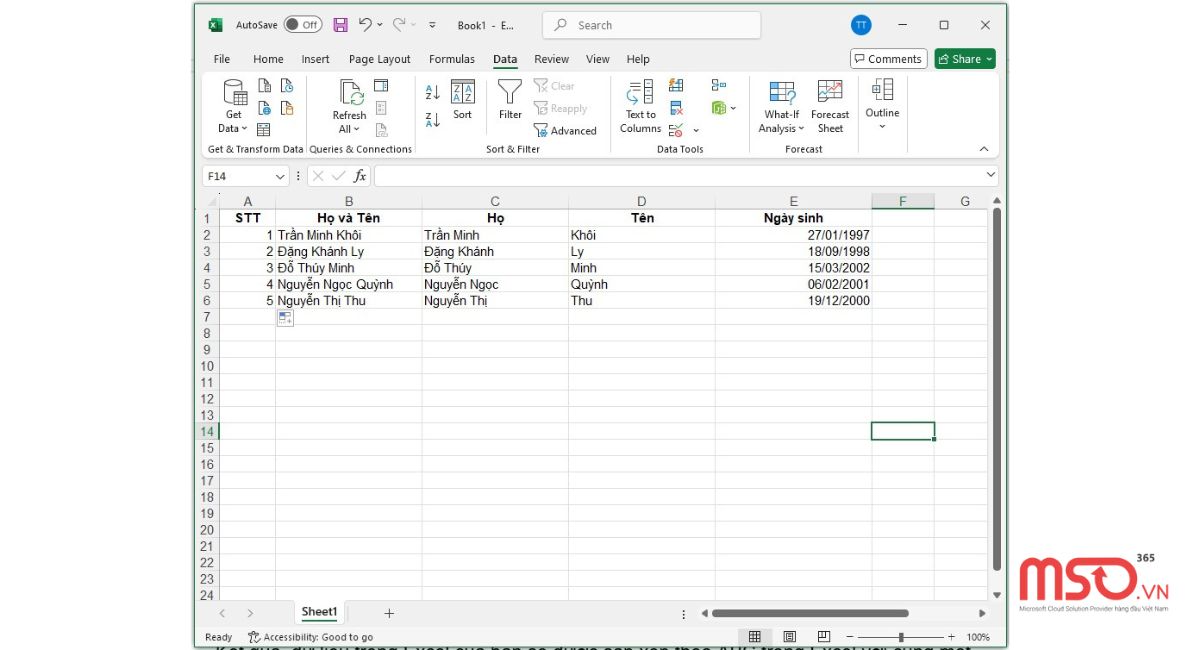Click zoom in plus button

(x=950, y=637)
